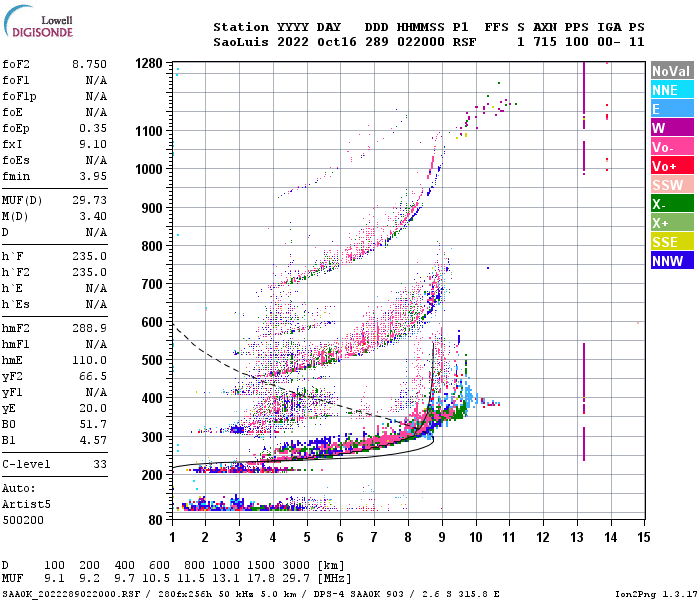Click the Artist5 auto-scaling label
Screen dimensions: 700x600
point(26,504)
